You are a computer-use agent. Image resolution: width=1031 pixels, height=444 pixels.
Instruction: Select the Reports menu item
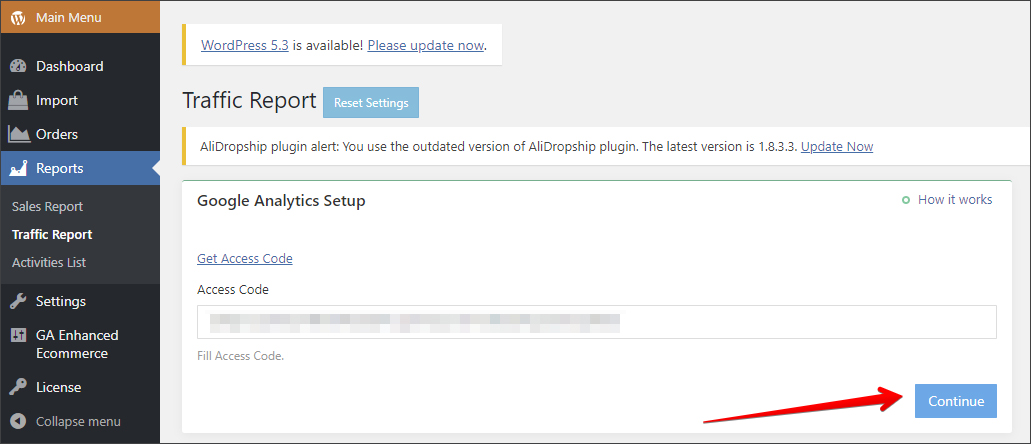click(x=80, y=168)
